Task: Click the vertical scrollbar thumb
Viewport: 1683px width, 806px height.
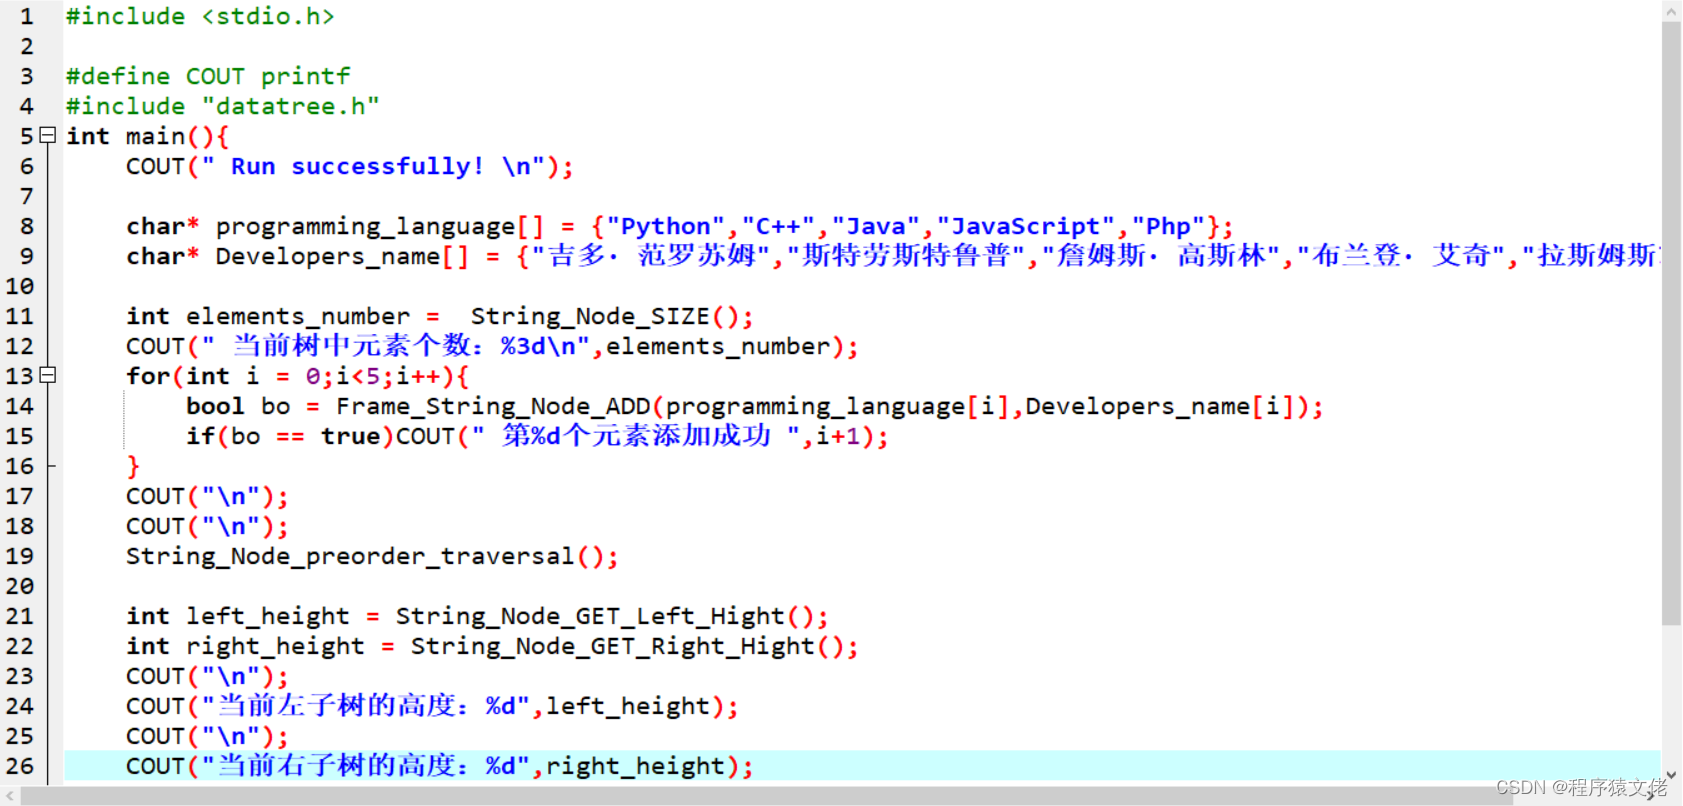Action: (1671, 323)
